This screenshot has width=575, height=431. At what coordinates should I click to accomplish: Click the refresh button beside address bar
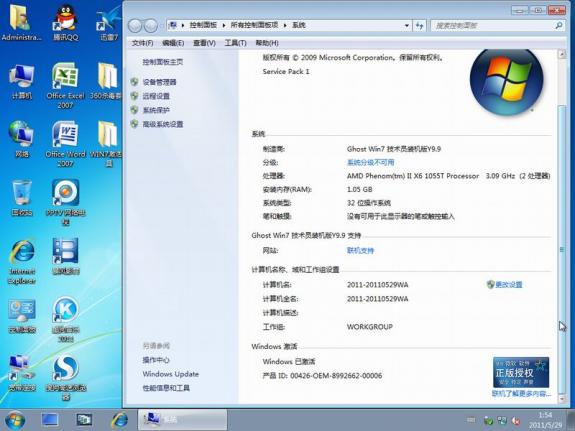click(x=420, y=26)
